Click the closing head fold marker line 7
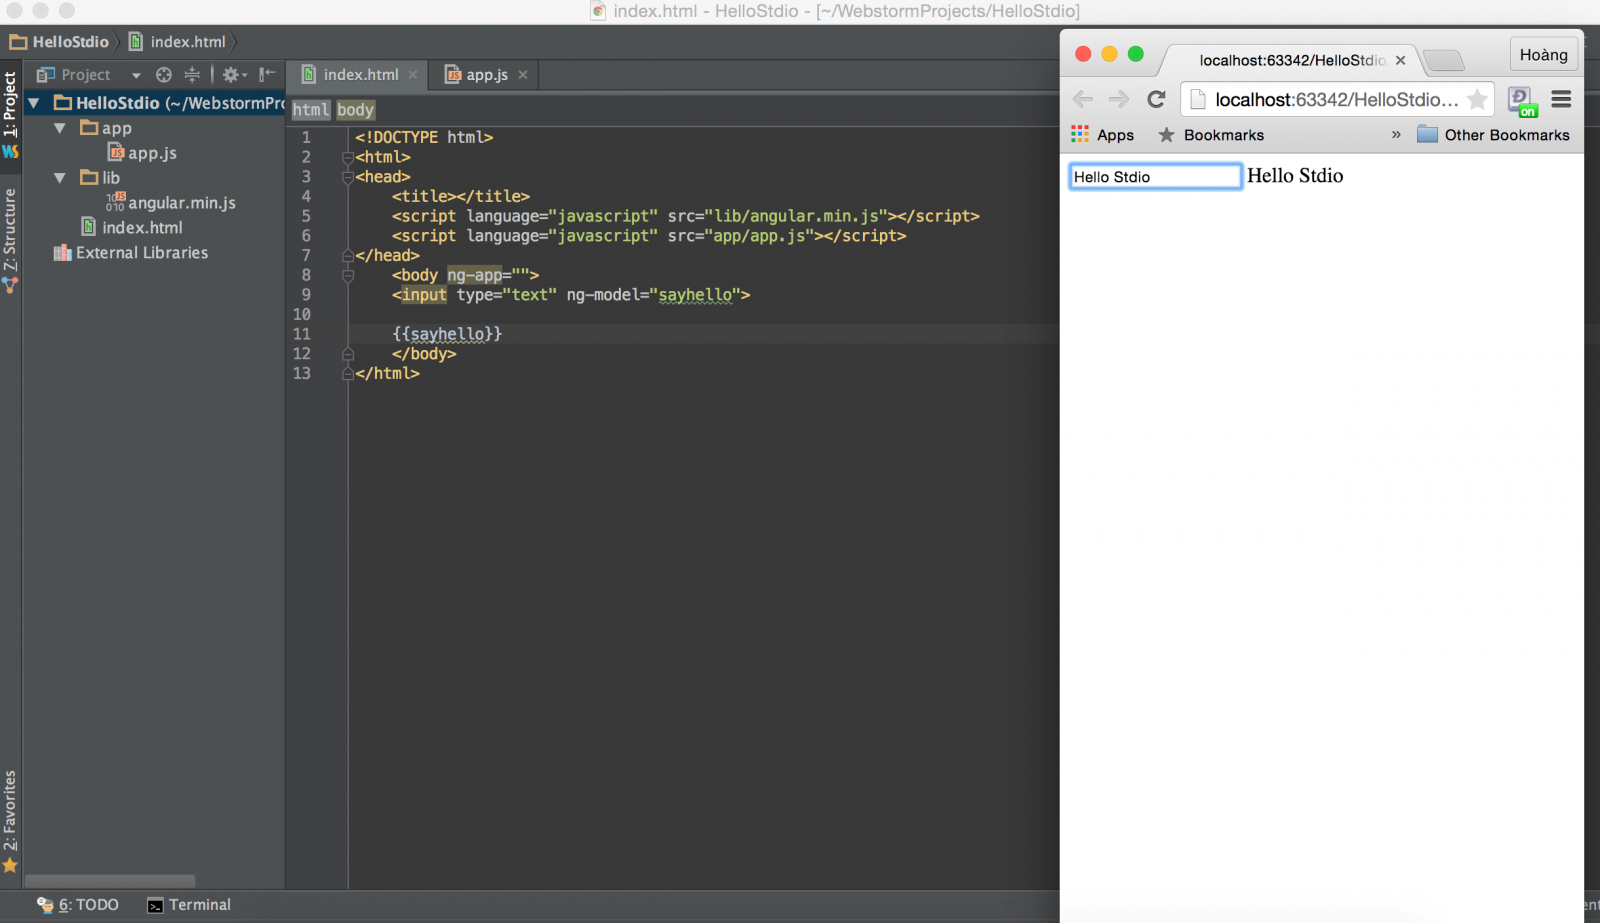The image size is (1600, 923). click(348, 255)
